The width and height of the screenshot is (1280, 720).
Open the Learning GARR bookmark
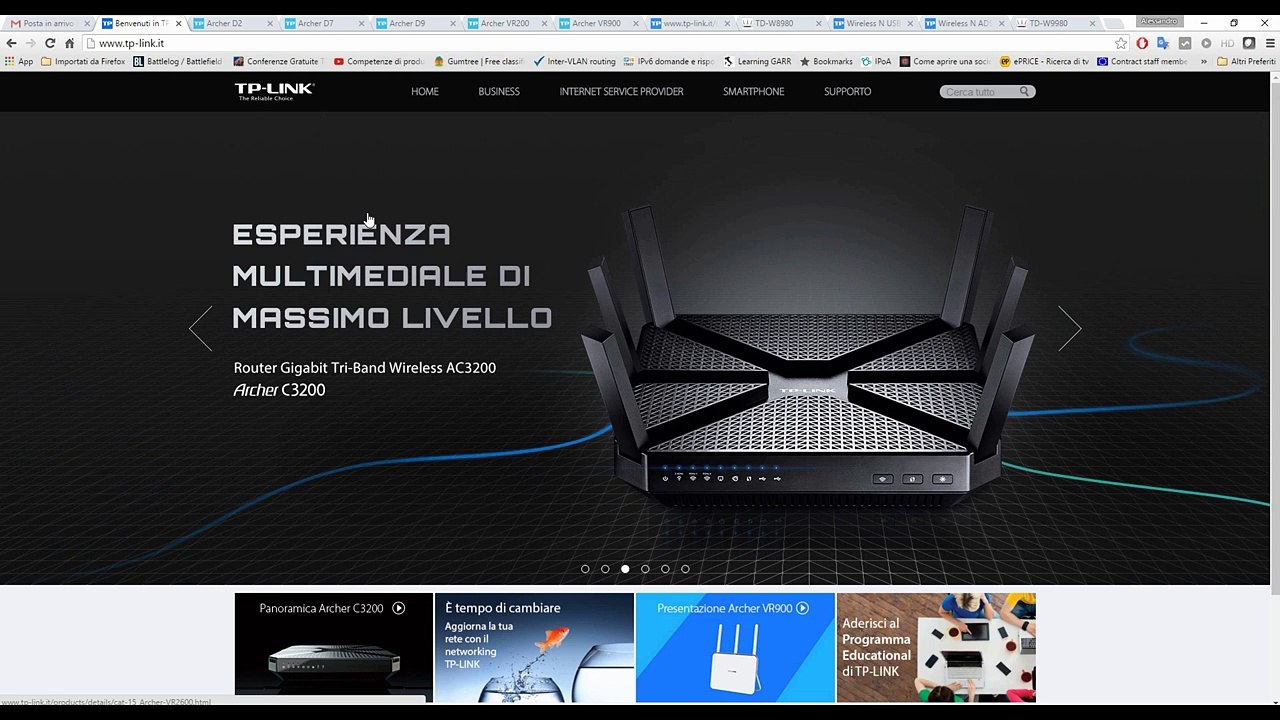click(x=757, y=61)
